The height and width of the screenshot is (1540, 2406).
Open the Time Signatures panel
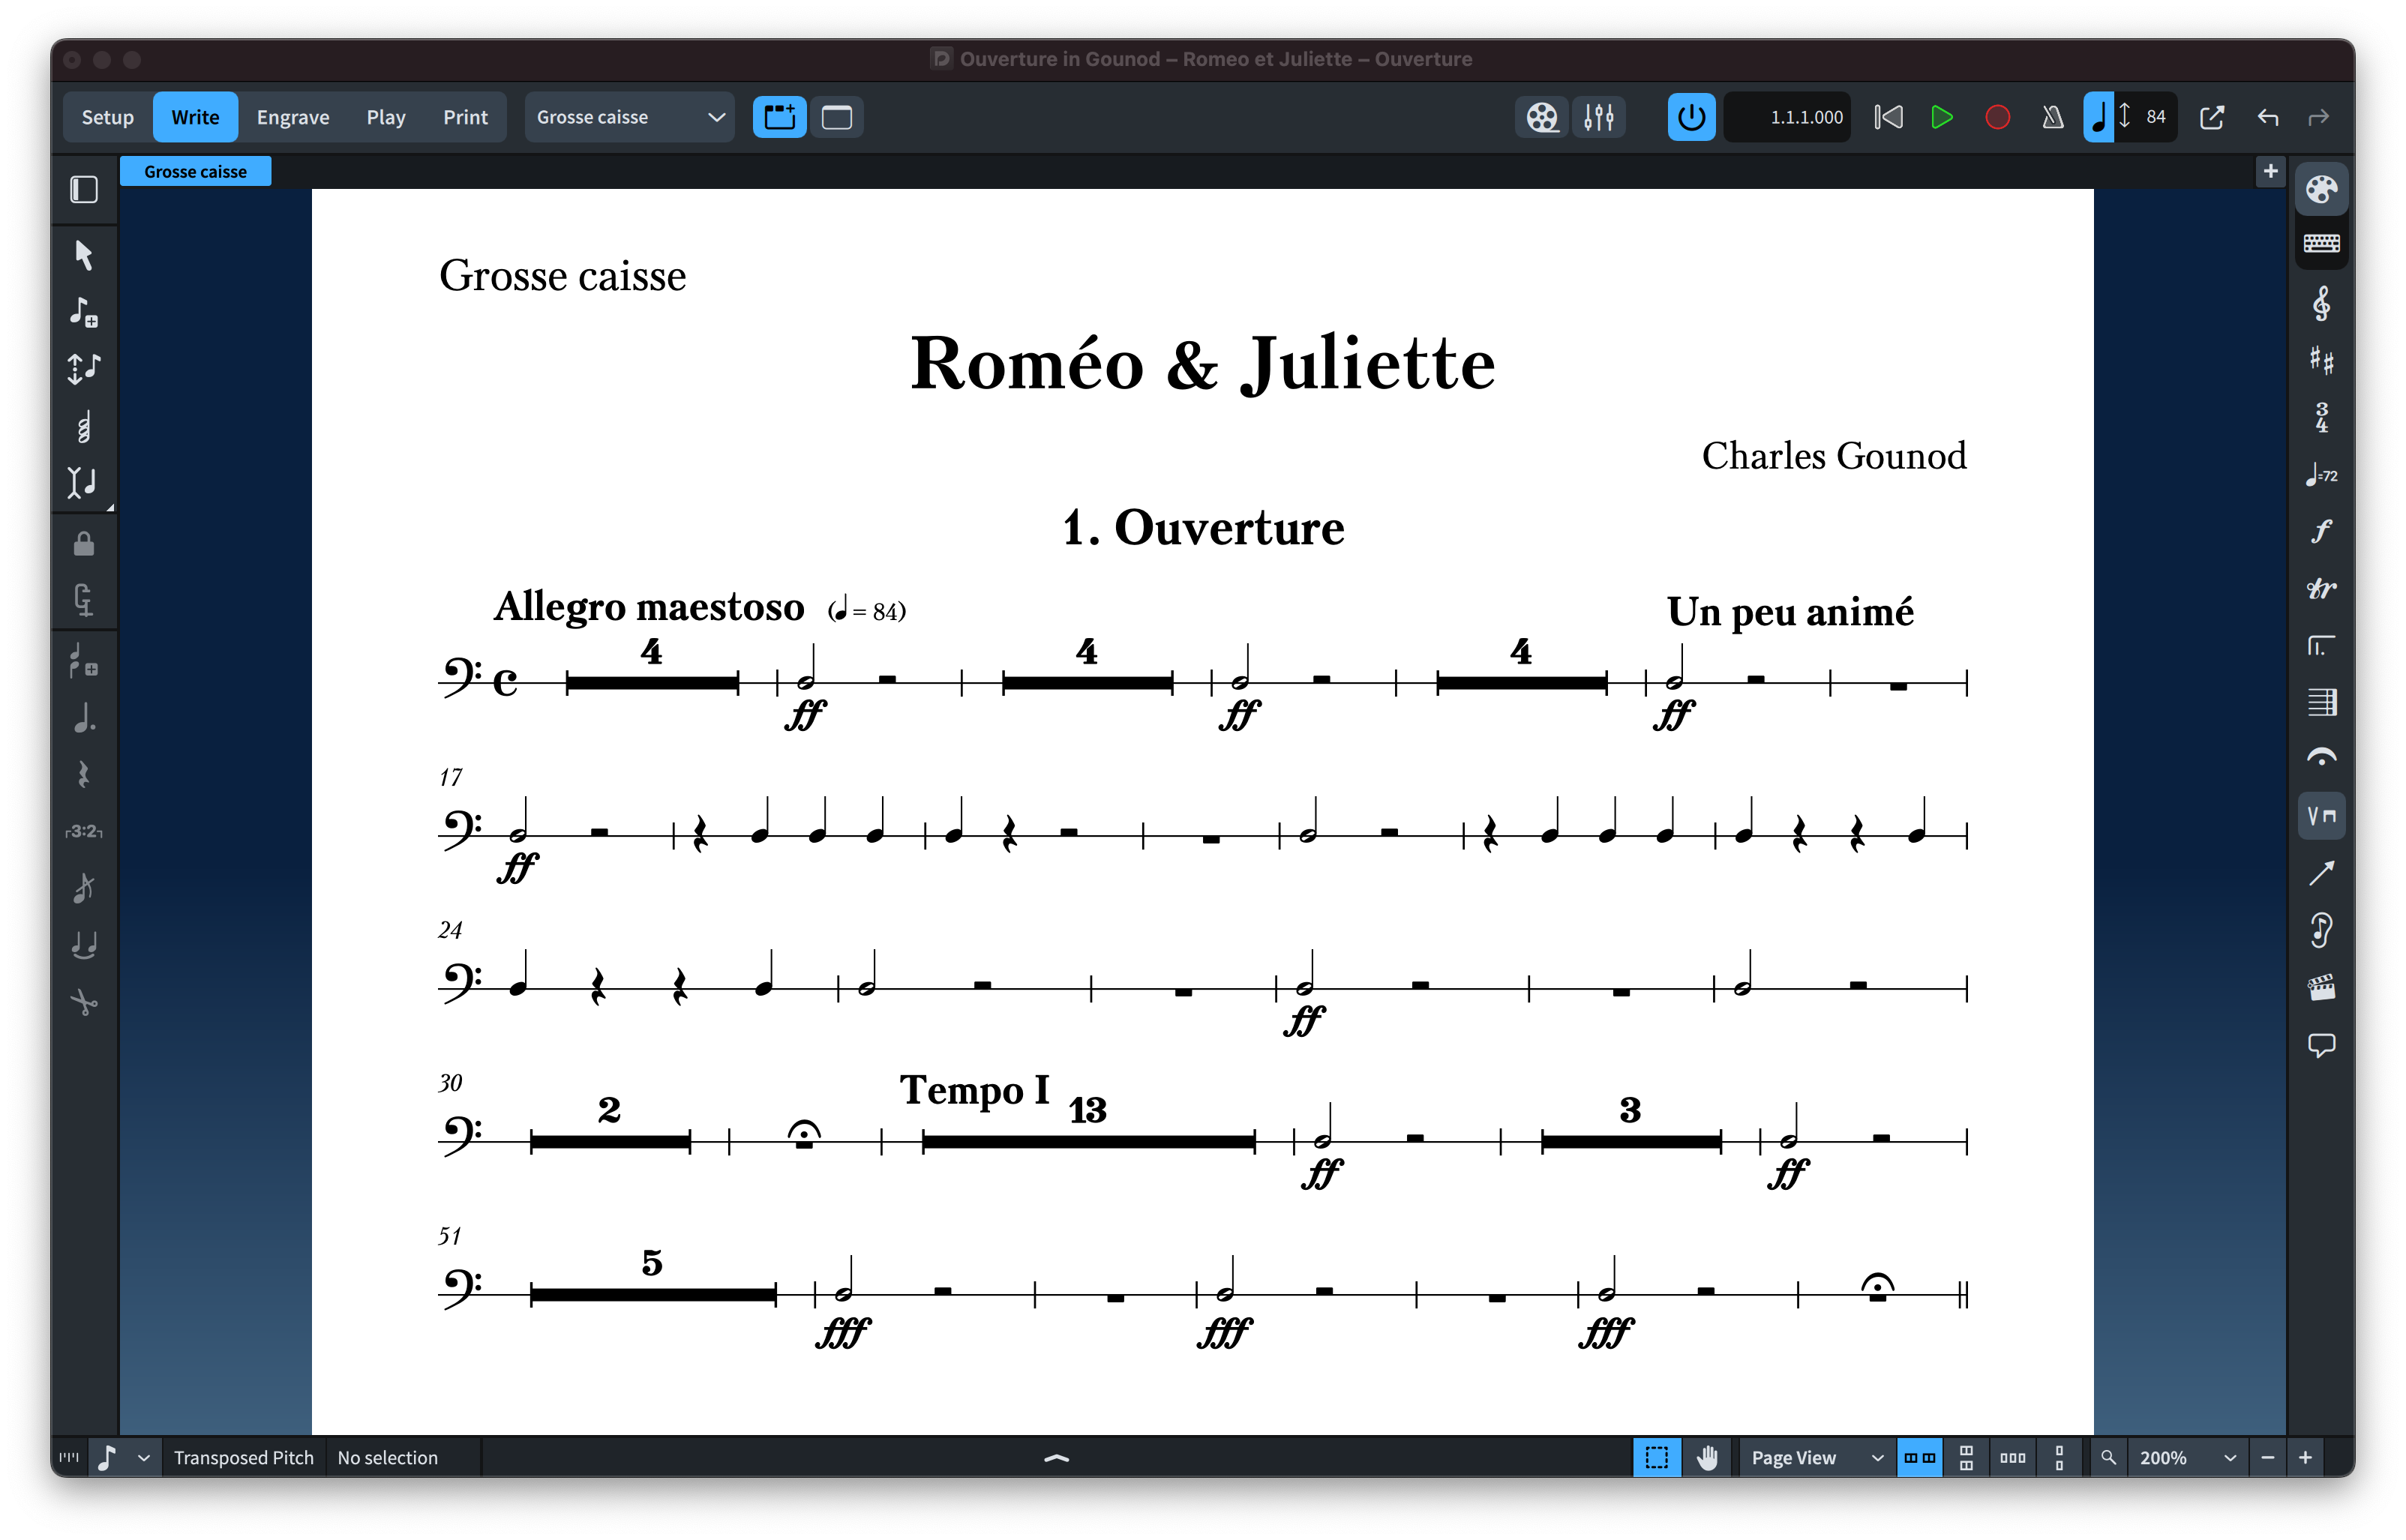click(2321, 417)
